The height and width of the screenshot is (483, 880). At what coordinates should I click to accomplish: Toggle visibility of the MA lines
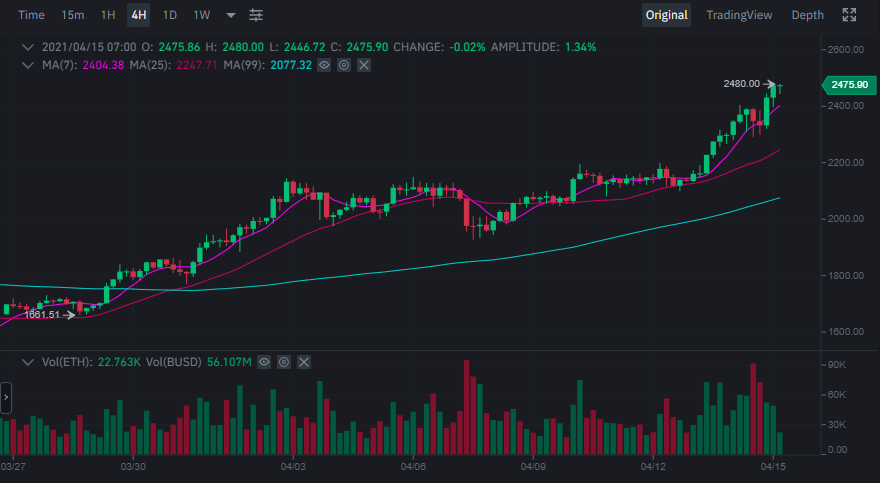pos(324,65)
